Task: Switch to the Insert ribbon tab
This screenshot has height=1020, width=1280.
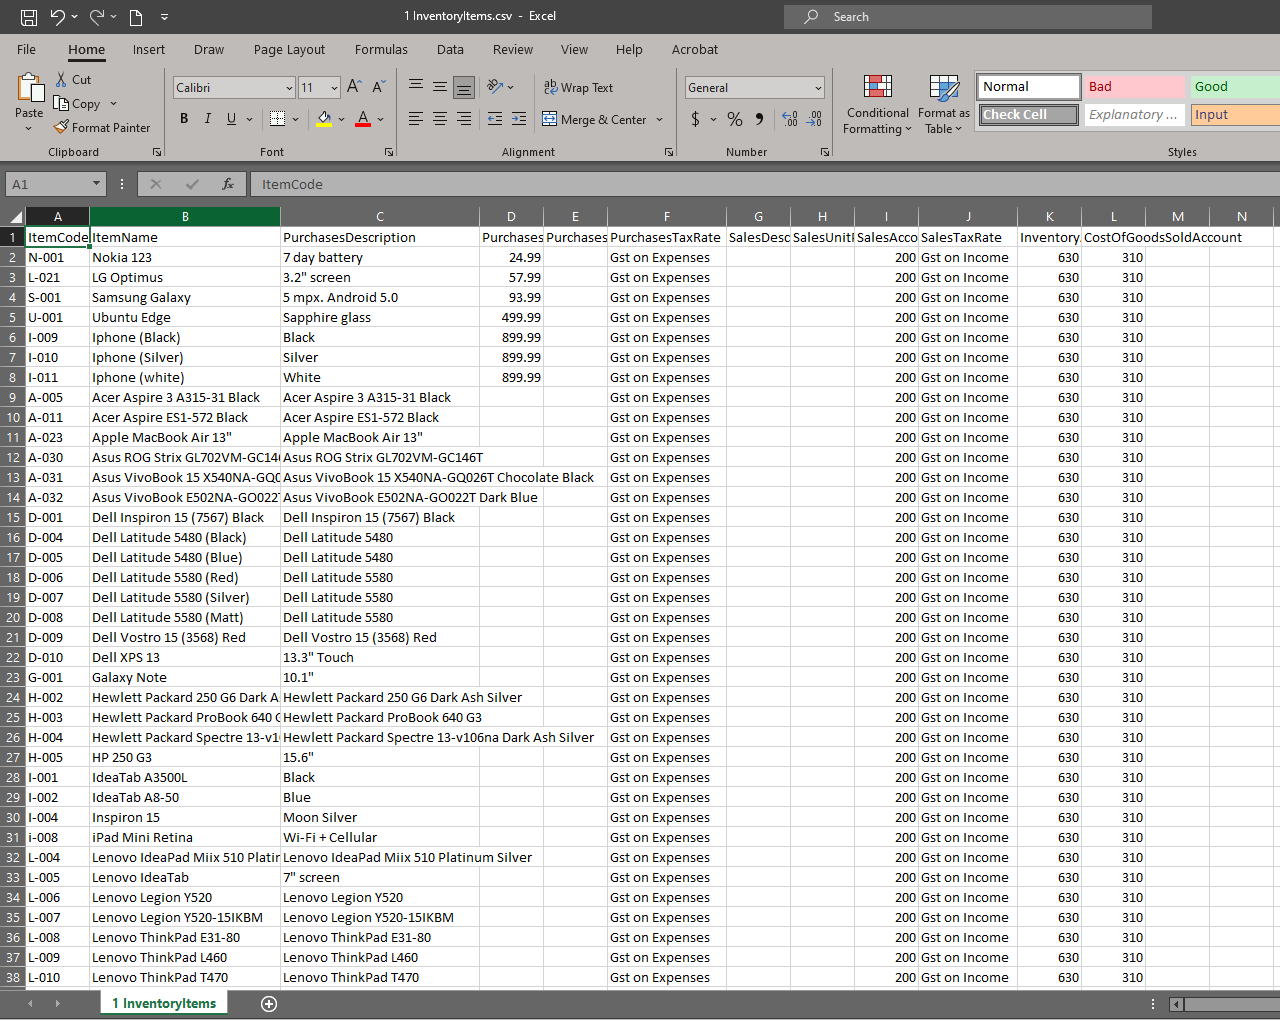Action: point(149,49)
